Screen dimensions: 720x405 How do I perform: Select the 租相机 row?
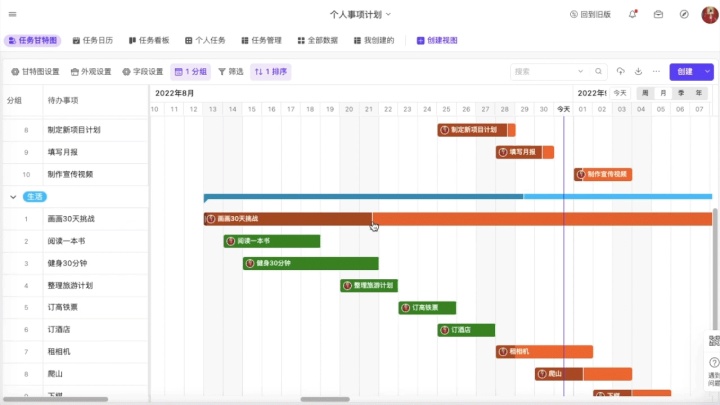click(x=76, y=352)
